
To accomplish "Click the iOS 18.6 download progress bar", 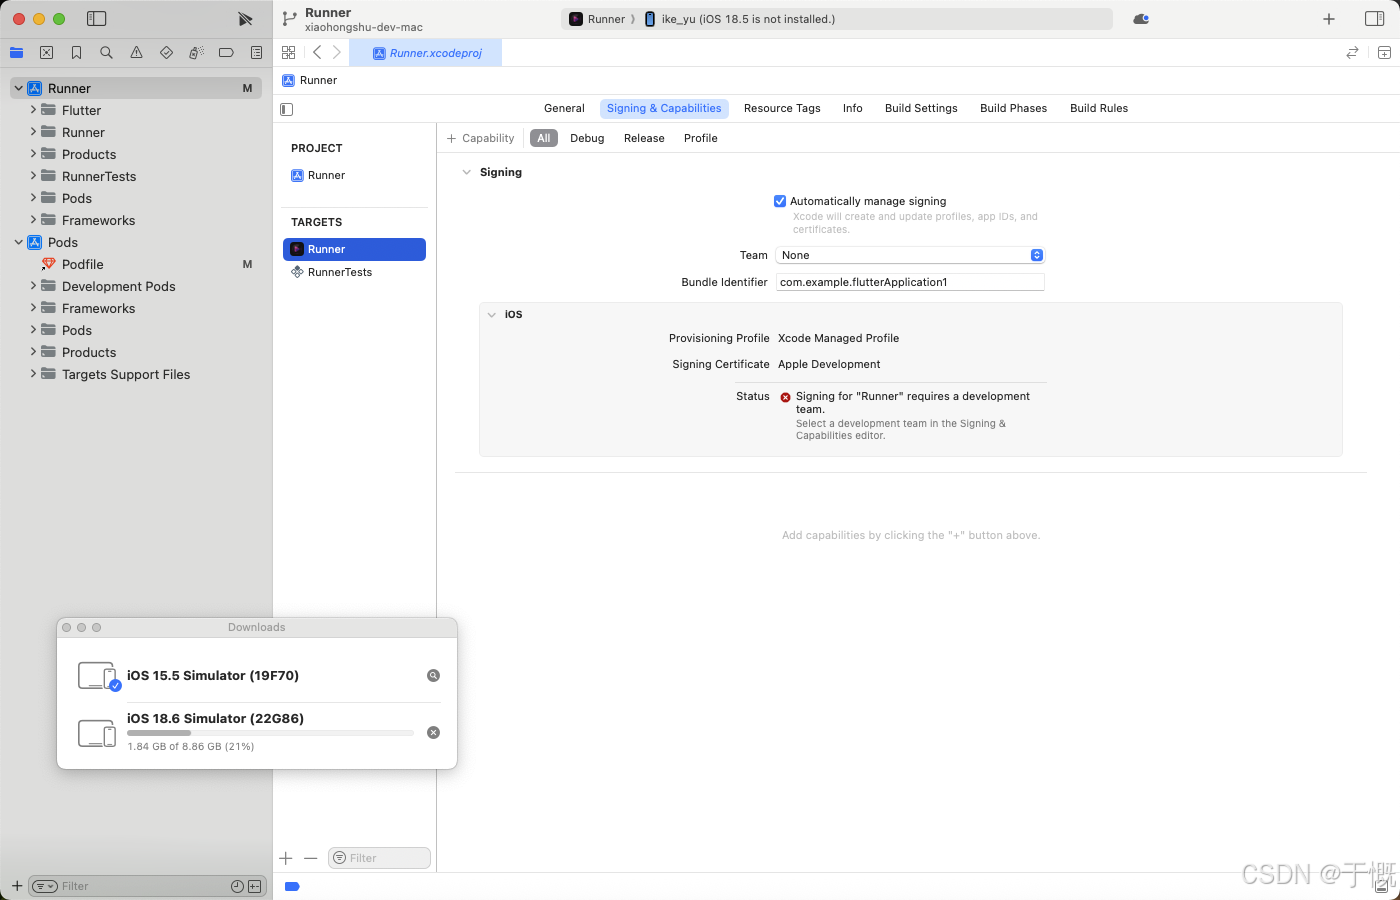I will 270,733.
